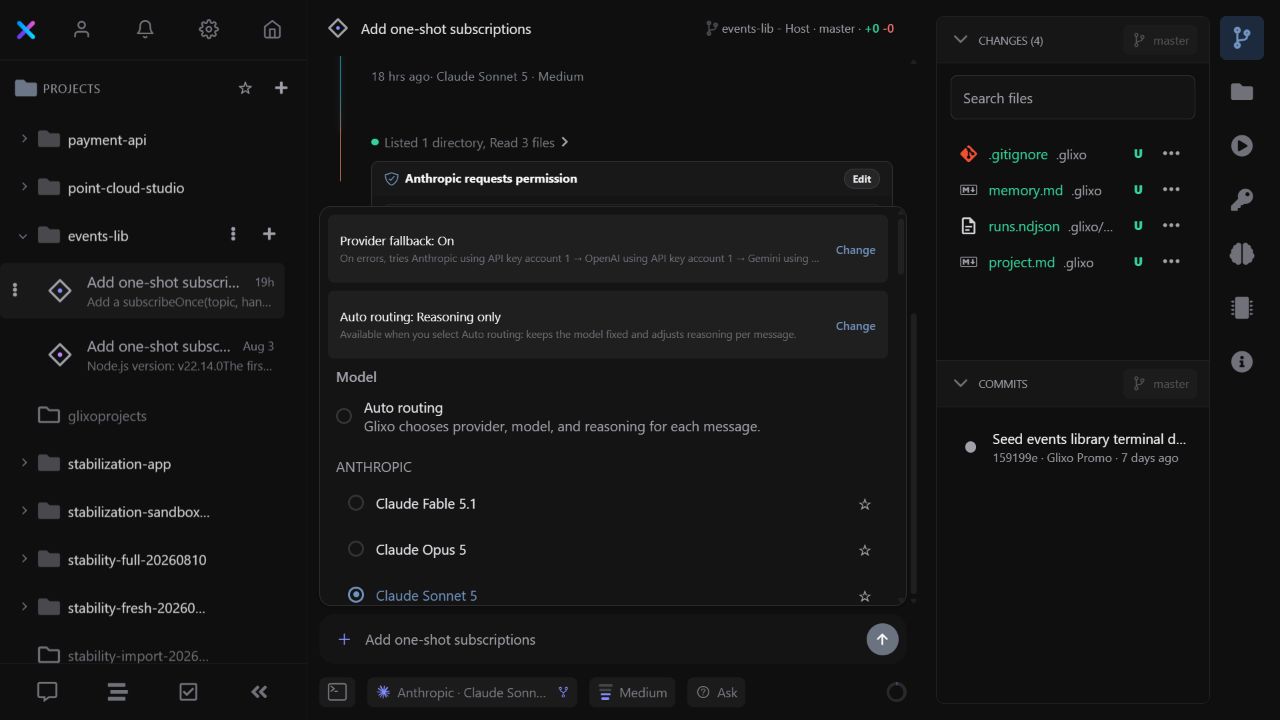Change the Auto routing setting
This screenshot has width=1280, height=720.
pyautogui.click(x=855, y=326)
